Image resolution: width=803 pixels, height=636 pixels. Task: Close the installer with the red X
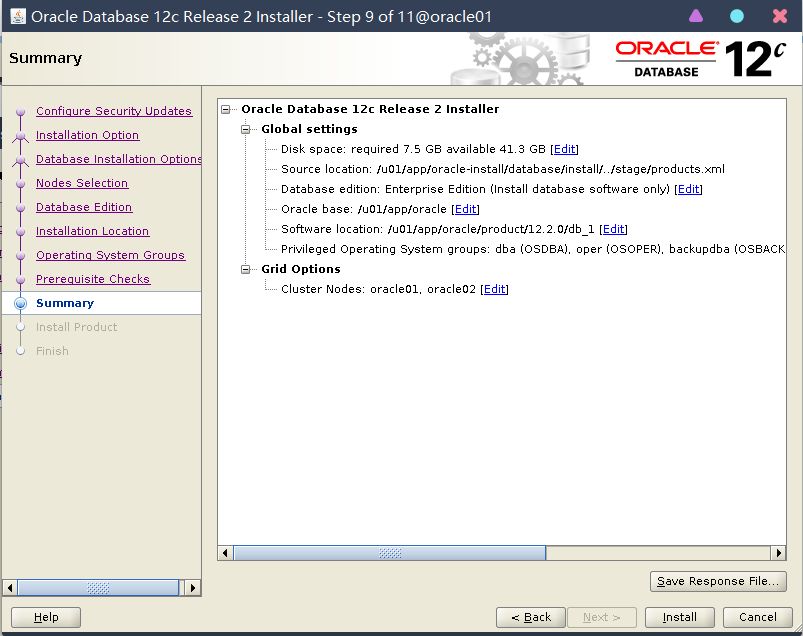click(x=779, y=16)
